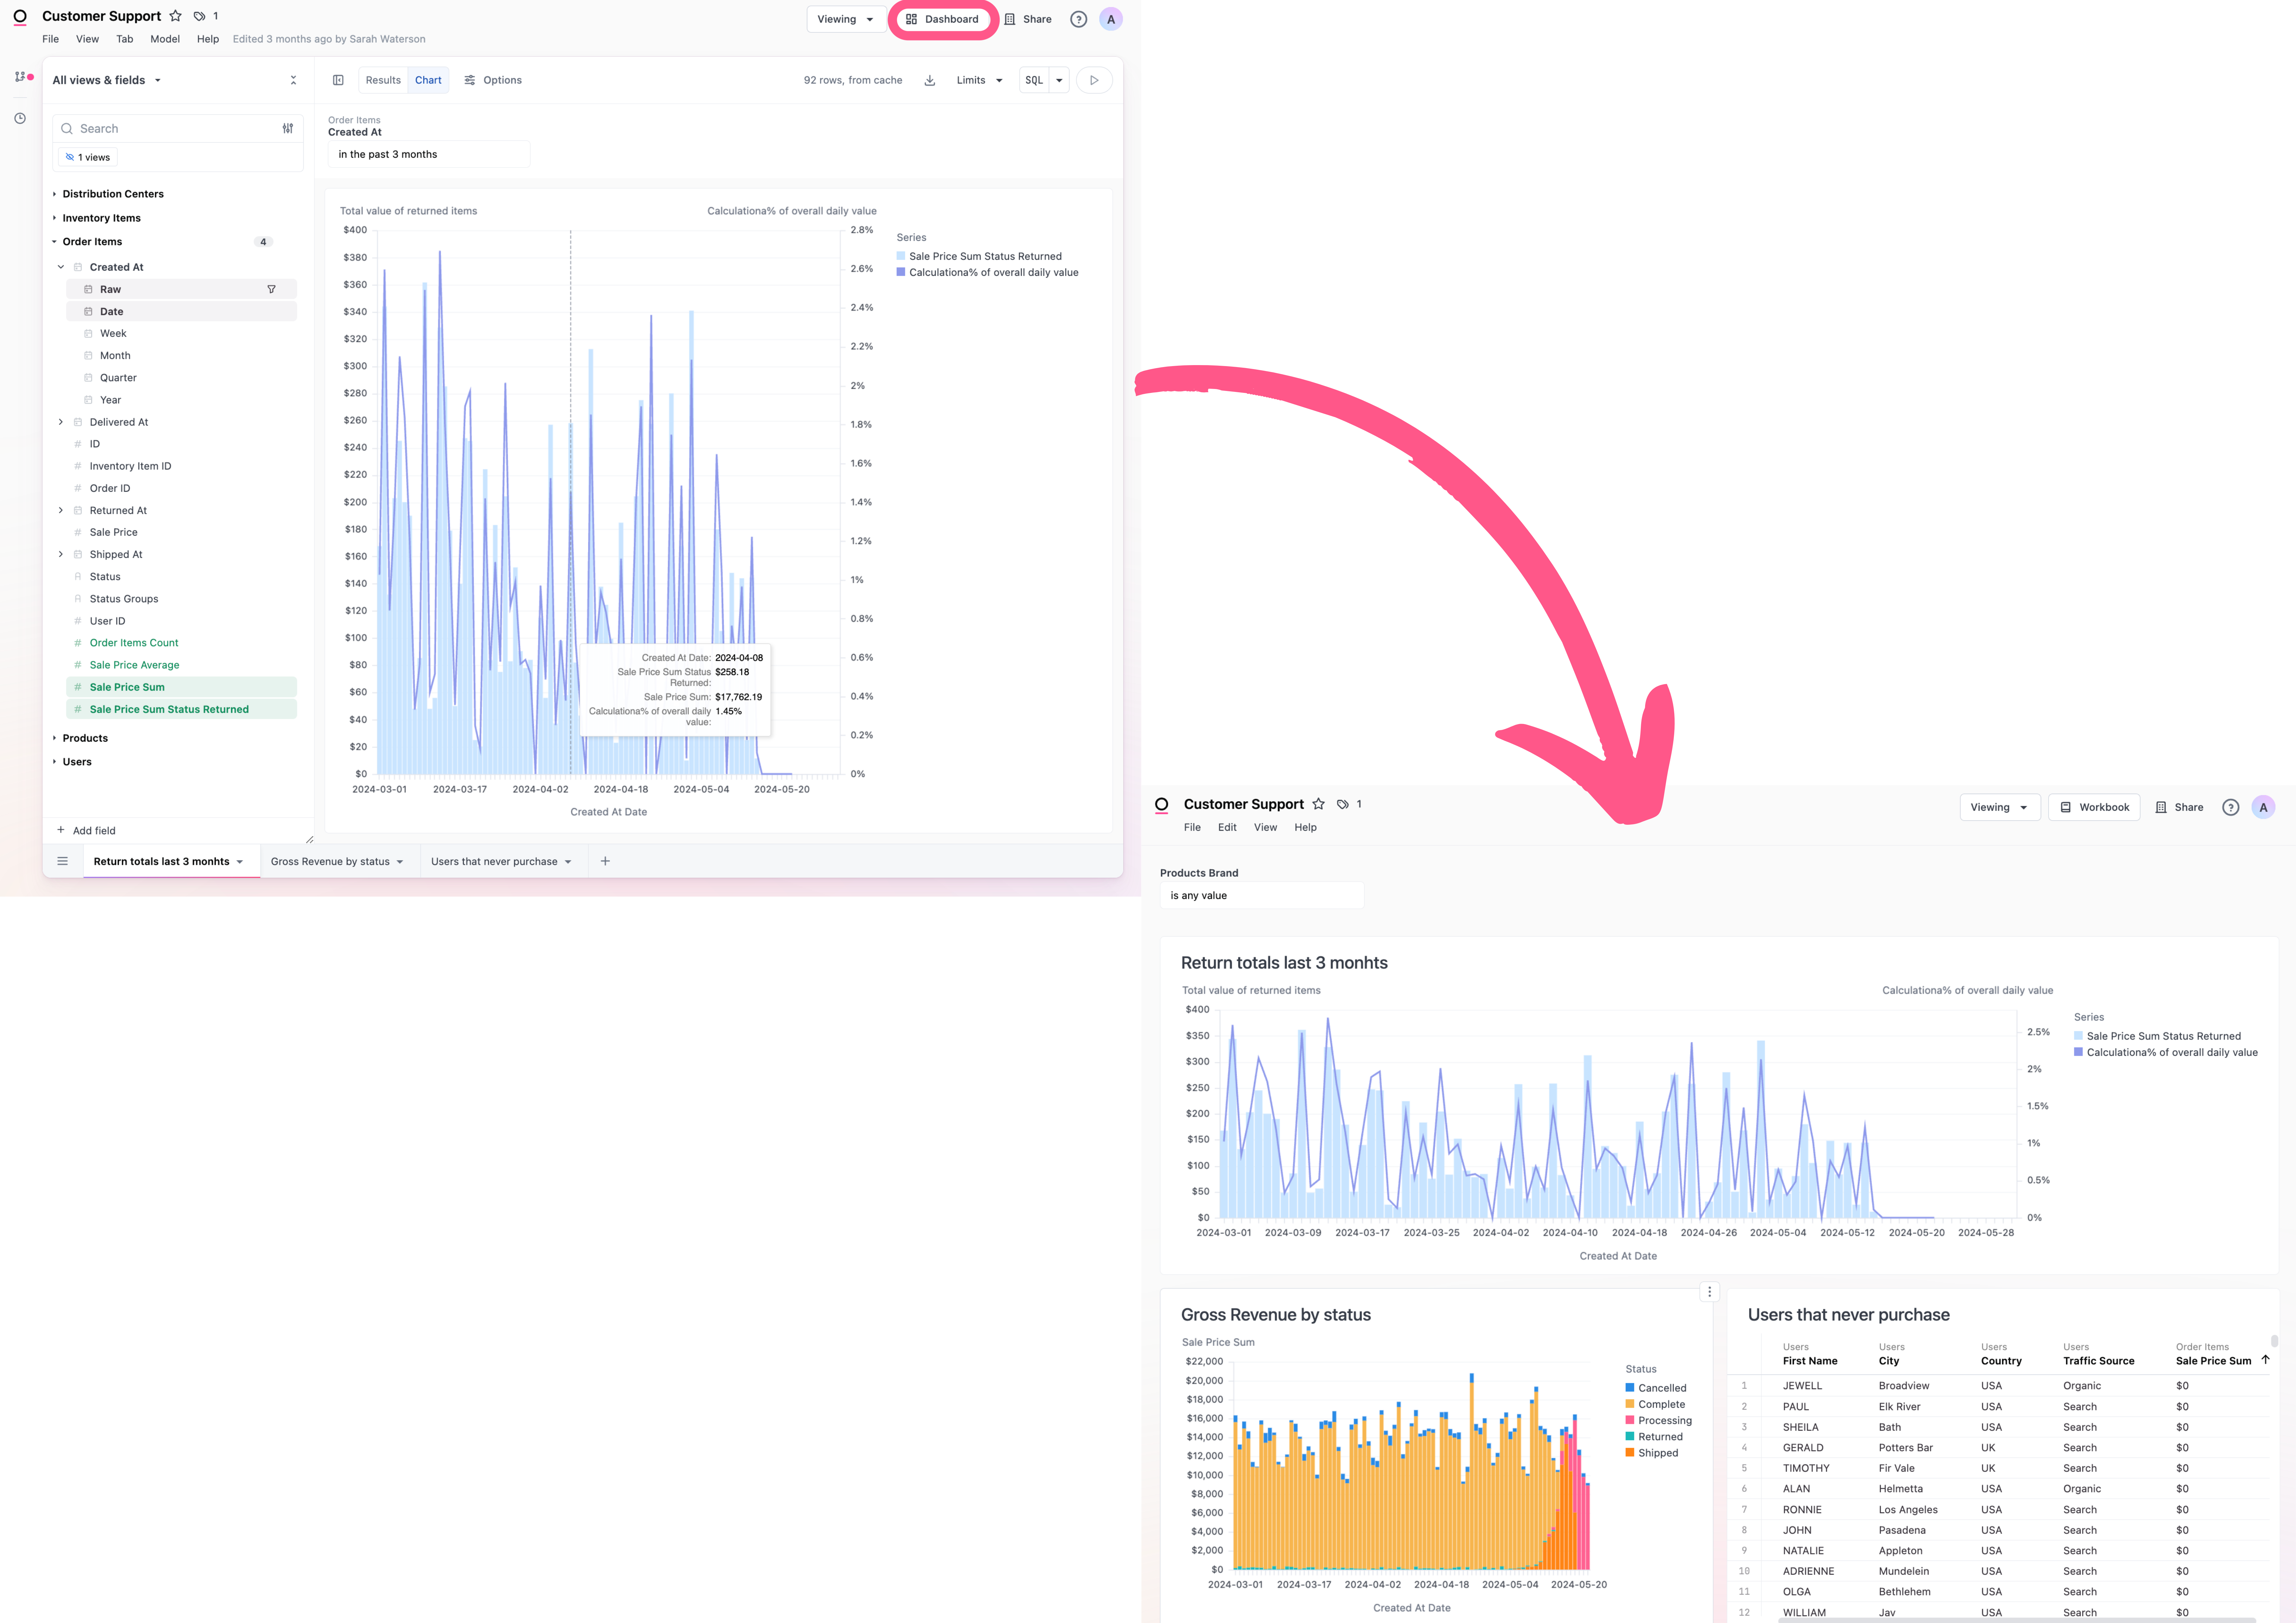Image resolution: width=2296 pixels, height=1623 pixels.
Task: Open the Model menu
Action: point(165,39)
